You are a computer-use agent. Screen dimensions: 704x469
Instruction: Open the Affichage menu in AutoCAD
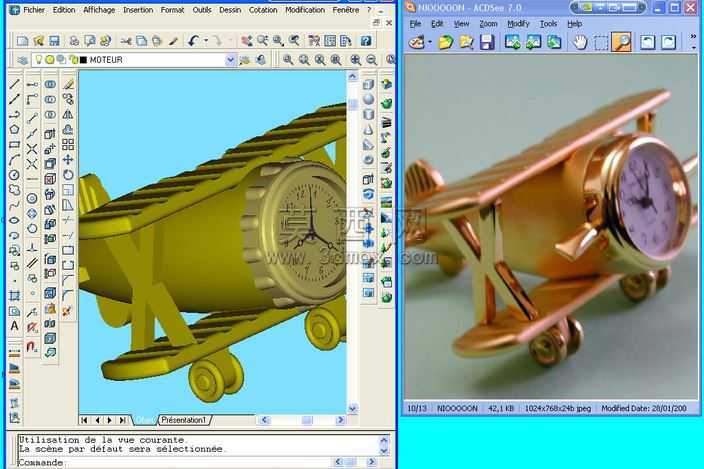click(x=99, y=9)
